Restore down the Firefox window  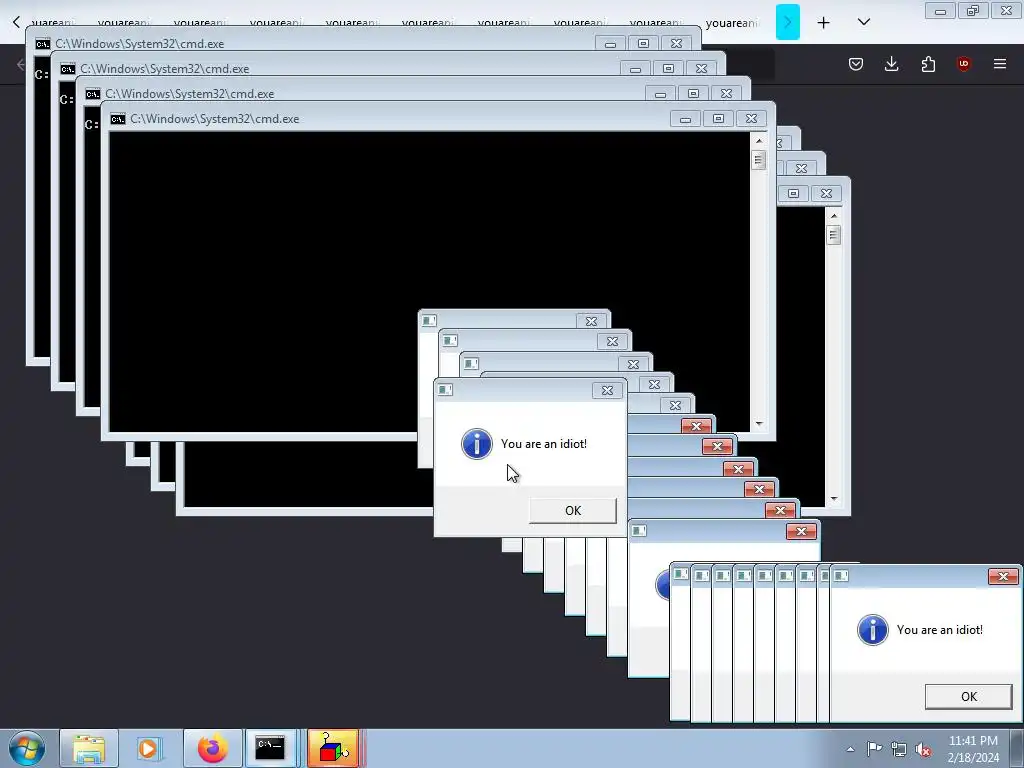973,11
